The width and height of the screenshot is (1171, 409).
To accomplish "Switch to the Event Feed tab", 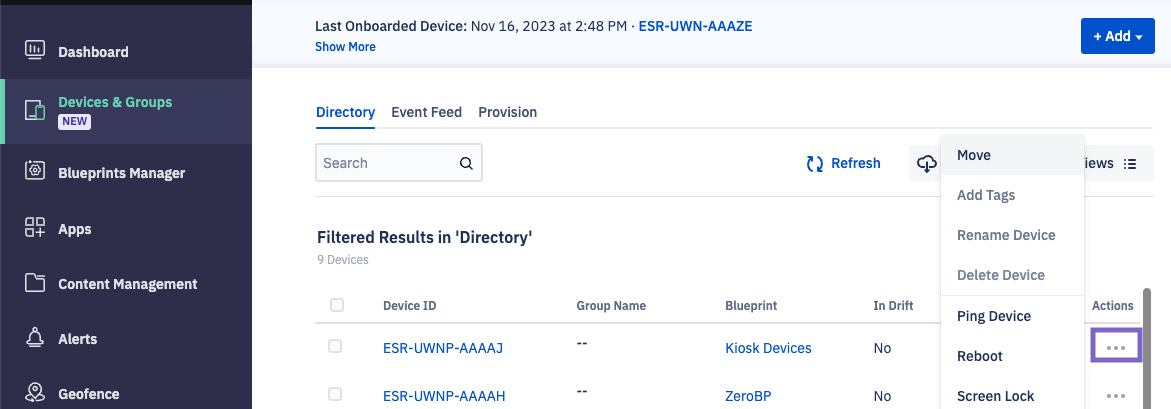I will point(426,112).
